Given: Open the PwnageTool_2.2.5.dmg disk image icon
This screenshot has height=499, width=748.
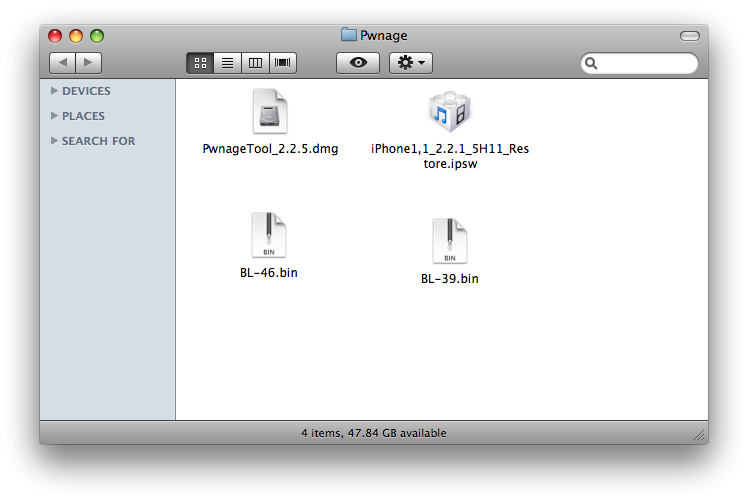Looking at the screenshot, I should [x=270, y=113].
